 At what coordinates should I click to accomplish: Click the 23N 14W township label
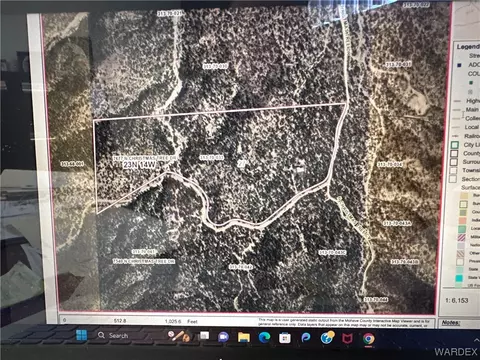coord(139,165)
